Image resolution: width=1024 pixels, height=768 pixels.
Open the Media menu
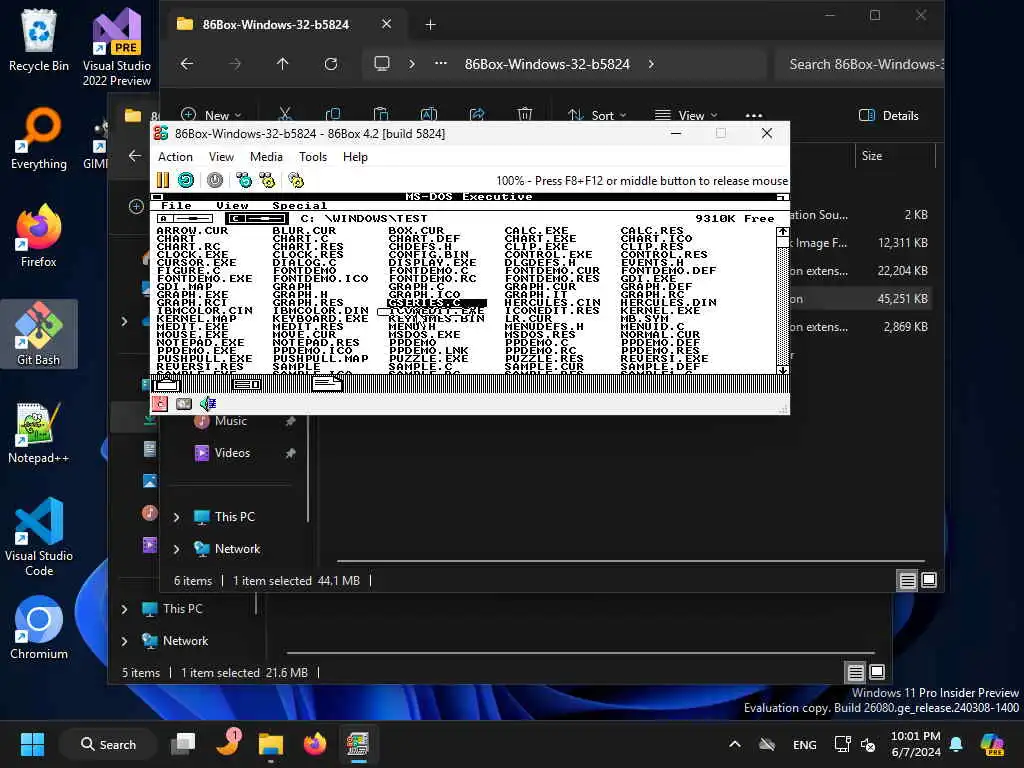click(266, 157)
